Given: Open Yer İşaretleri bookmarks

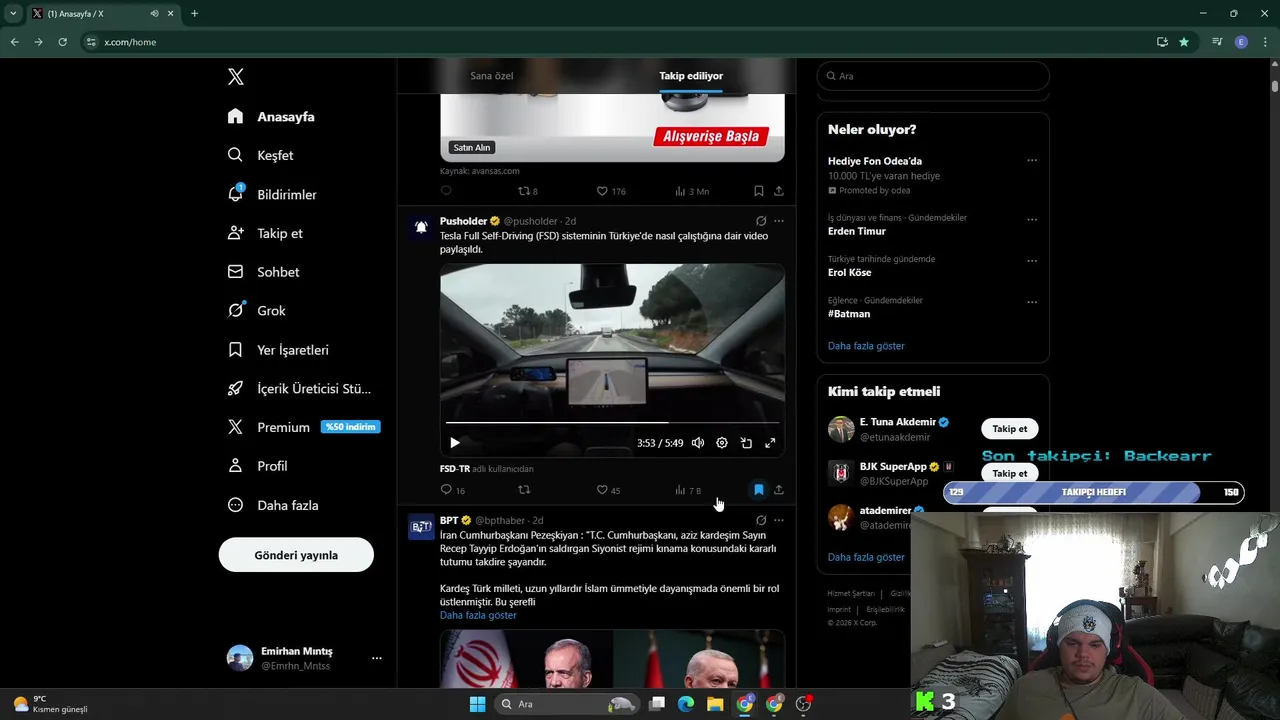Looking at the screenshot, I should (x=278, y=350).
